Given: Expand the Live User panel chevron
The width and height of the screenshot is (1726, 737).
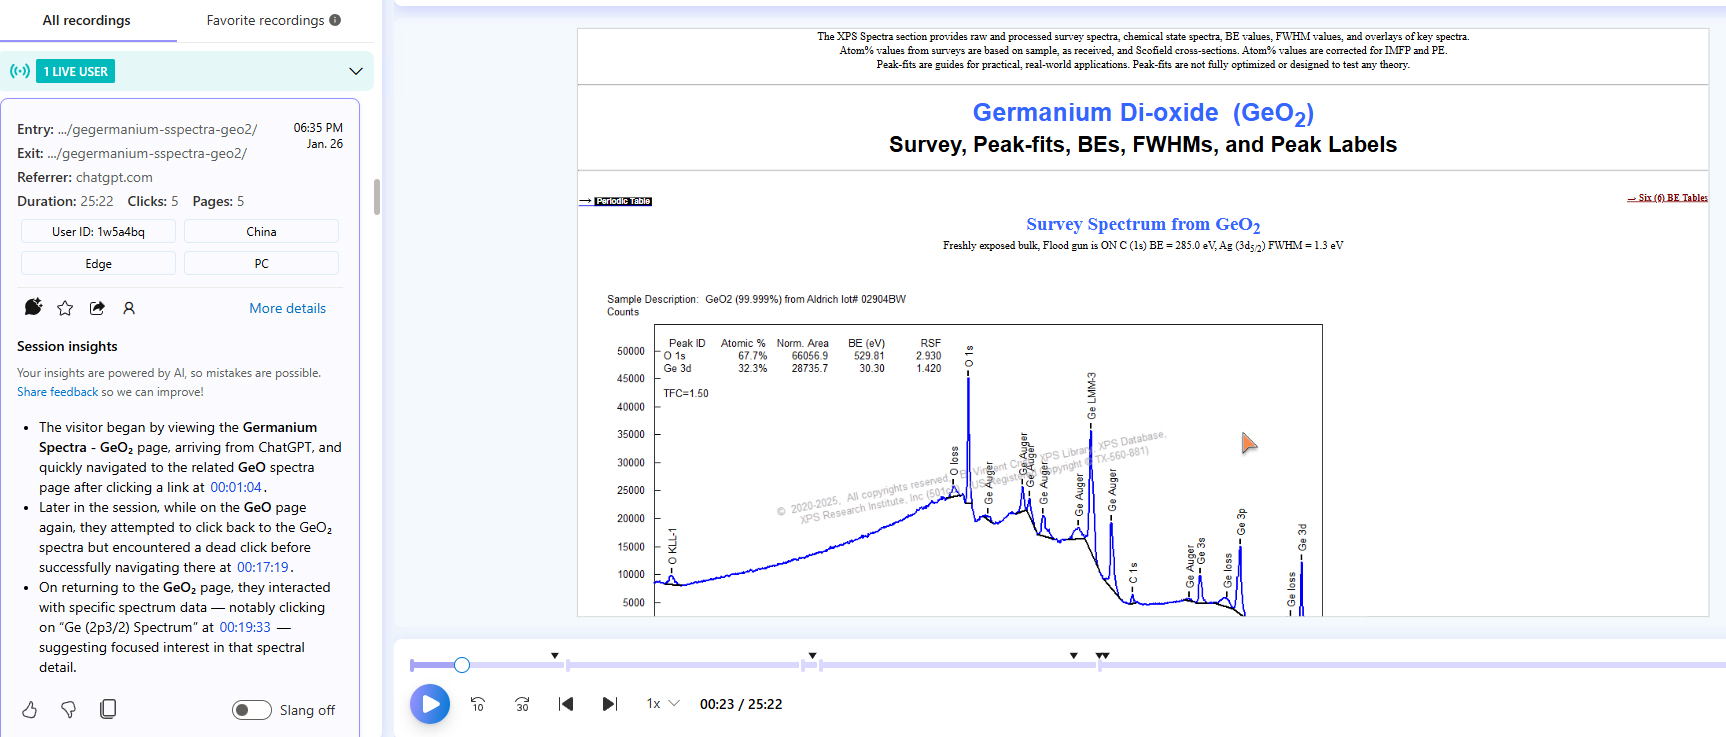Looking at the screenshot, I should [355, 71].
